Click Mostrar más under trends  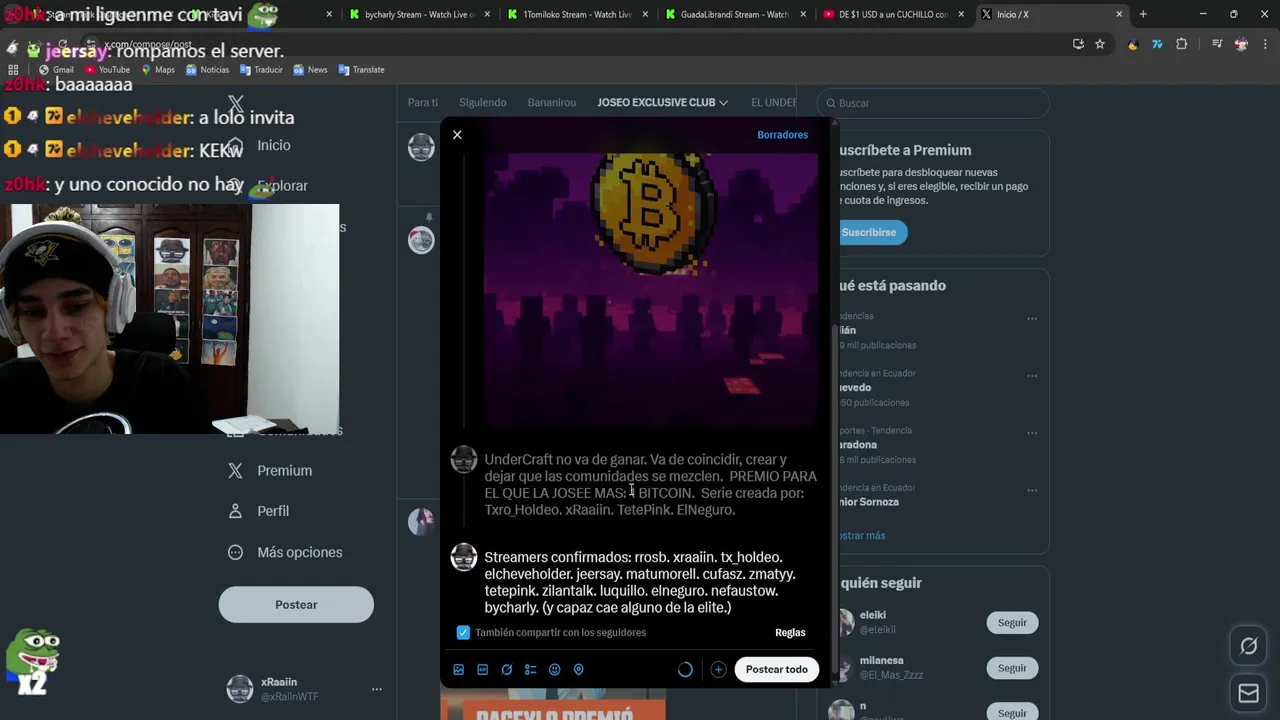click(862, 536)
